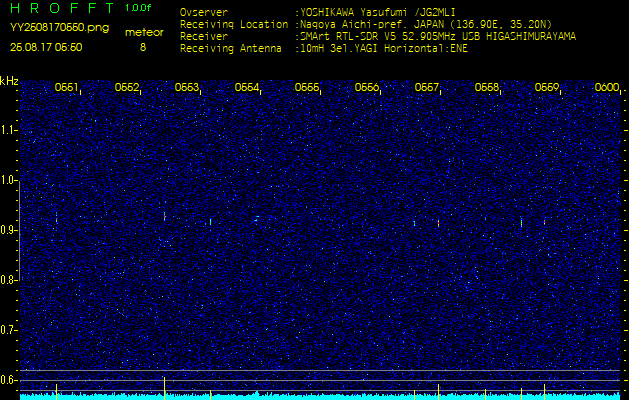Click the meteor count value 8
This screenshot has height=400, width=629.
tap(143, 47)
